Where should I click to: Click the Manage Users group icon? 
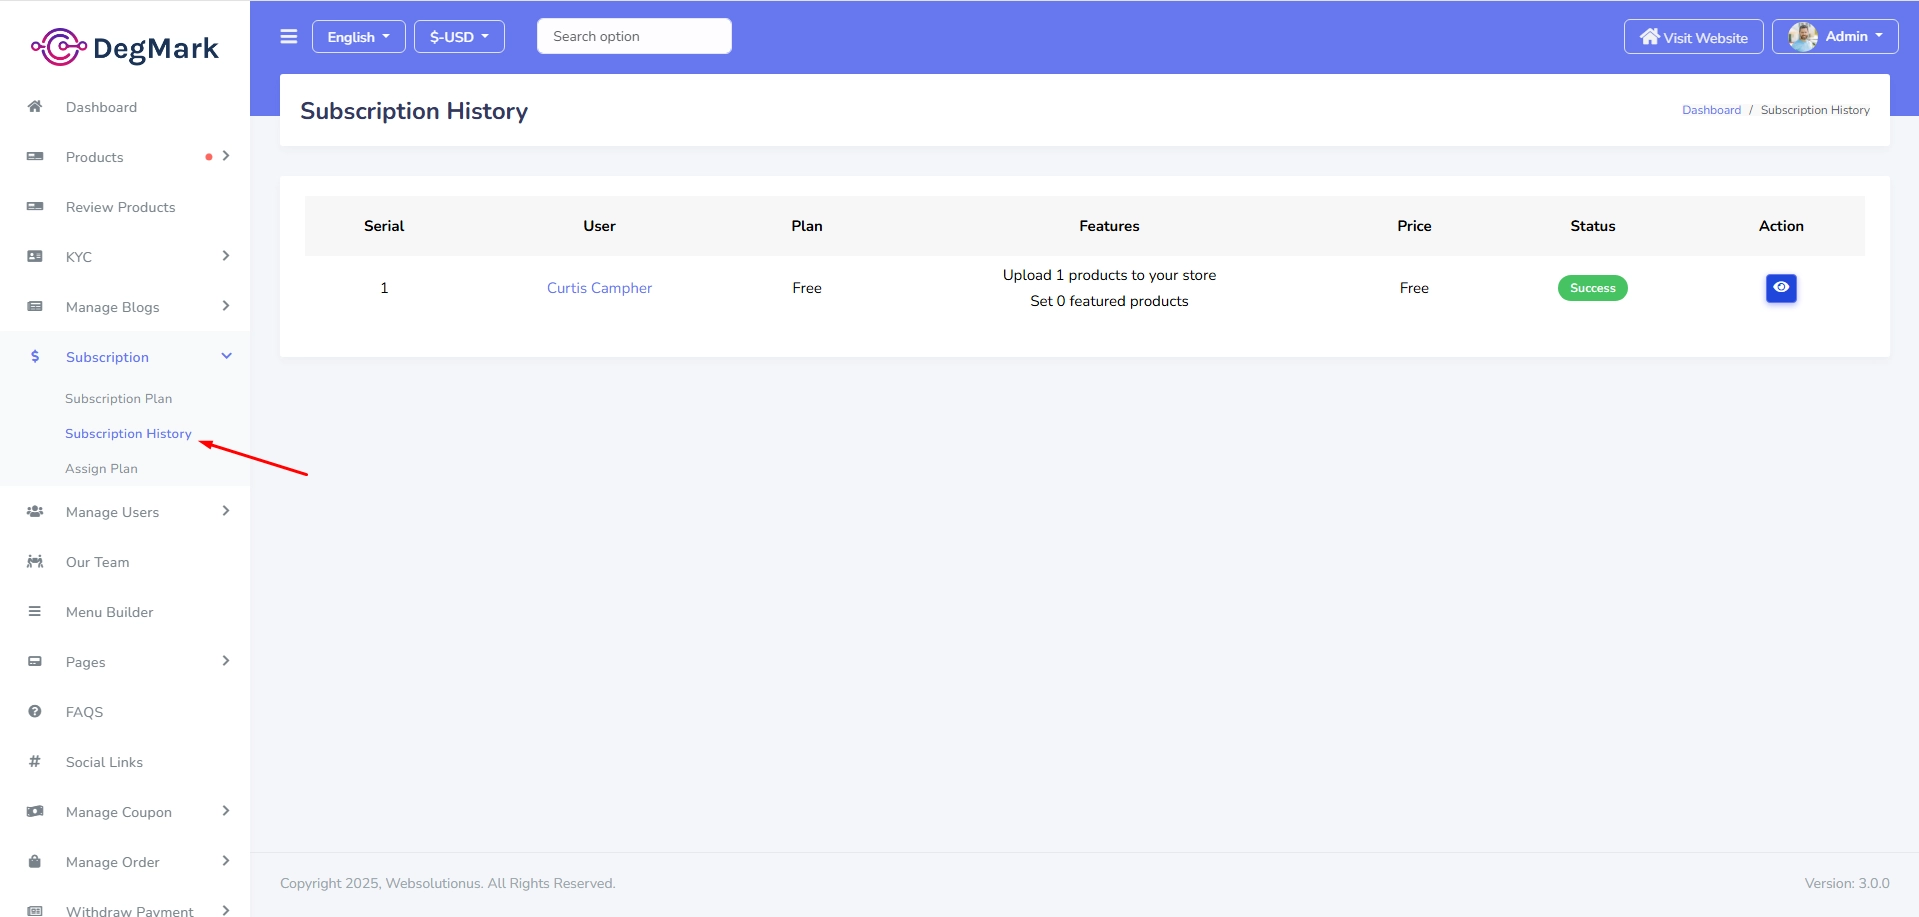tap(35, 512)
